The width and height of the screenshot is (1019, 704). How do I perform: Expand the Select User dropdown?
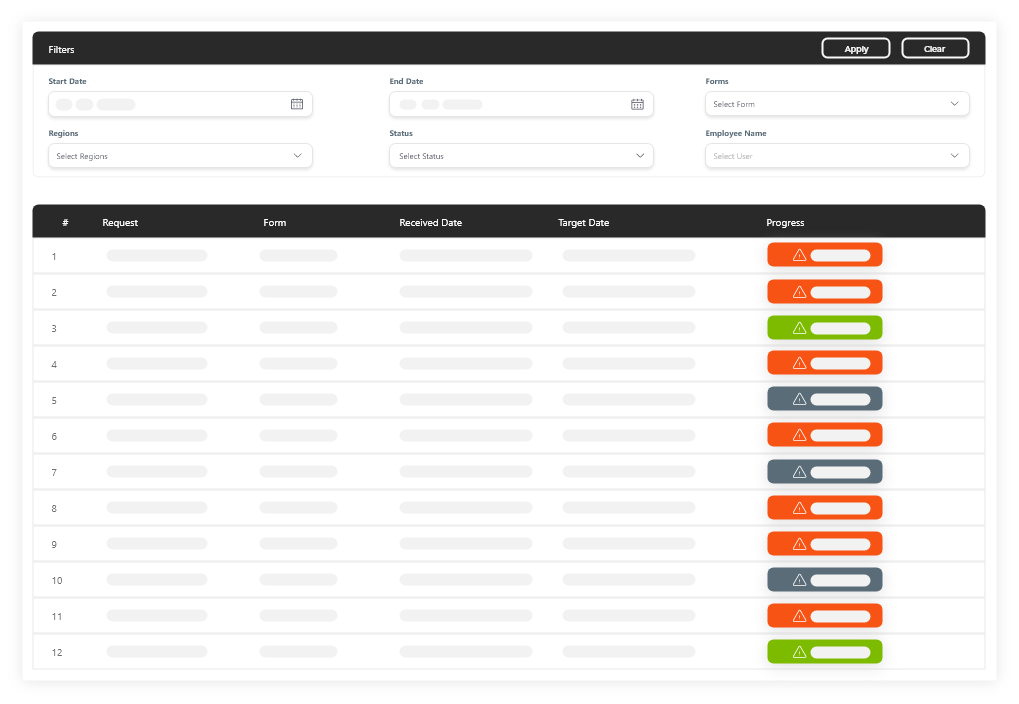(x=837, y=156)
